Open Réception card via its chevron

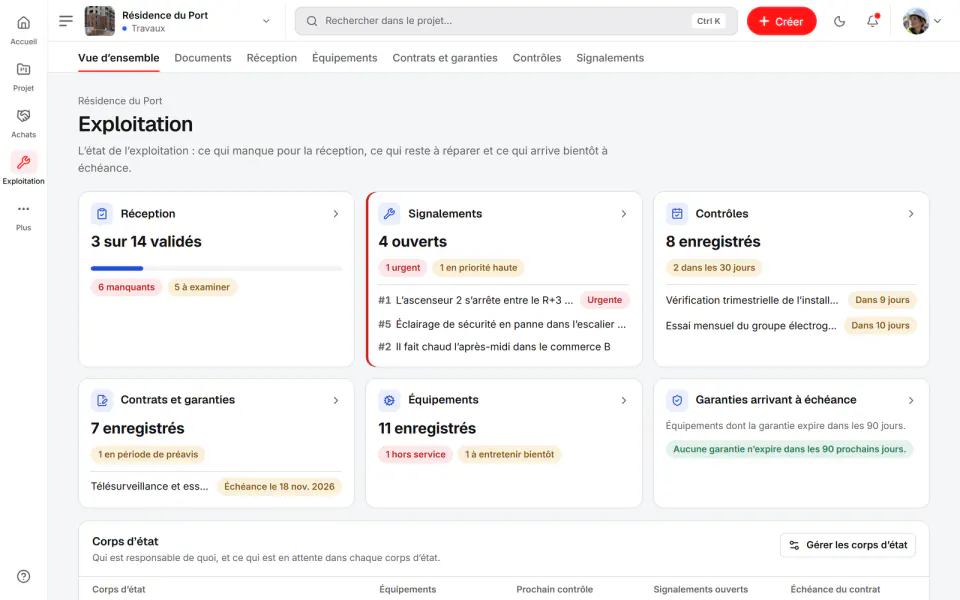(336, 214)
